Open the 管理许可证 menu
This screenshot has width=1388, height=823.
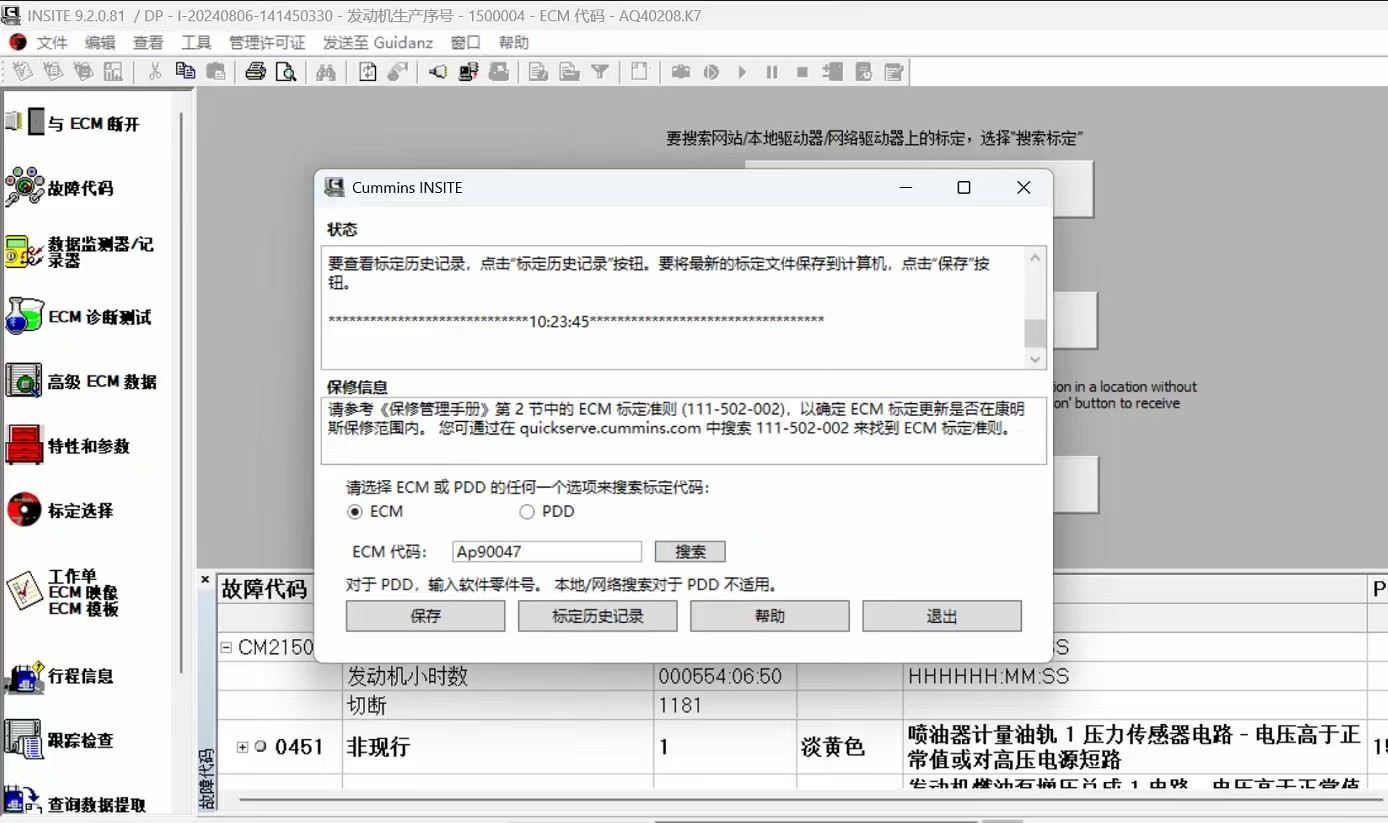(266, 43)
